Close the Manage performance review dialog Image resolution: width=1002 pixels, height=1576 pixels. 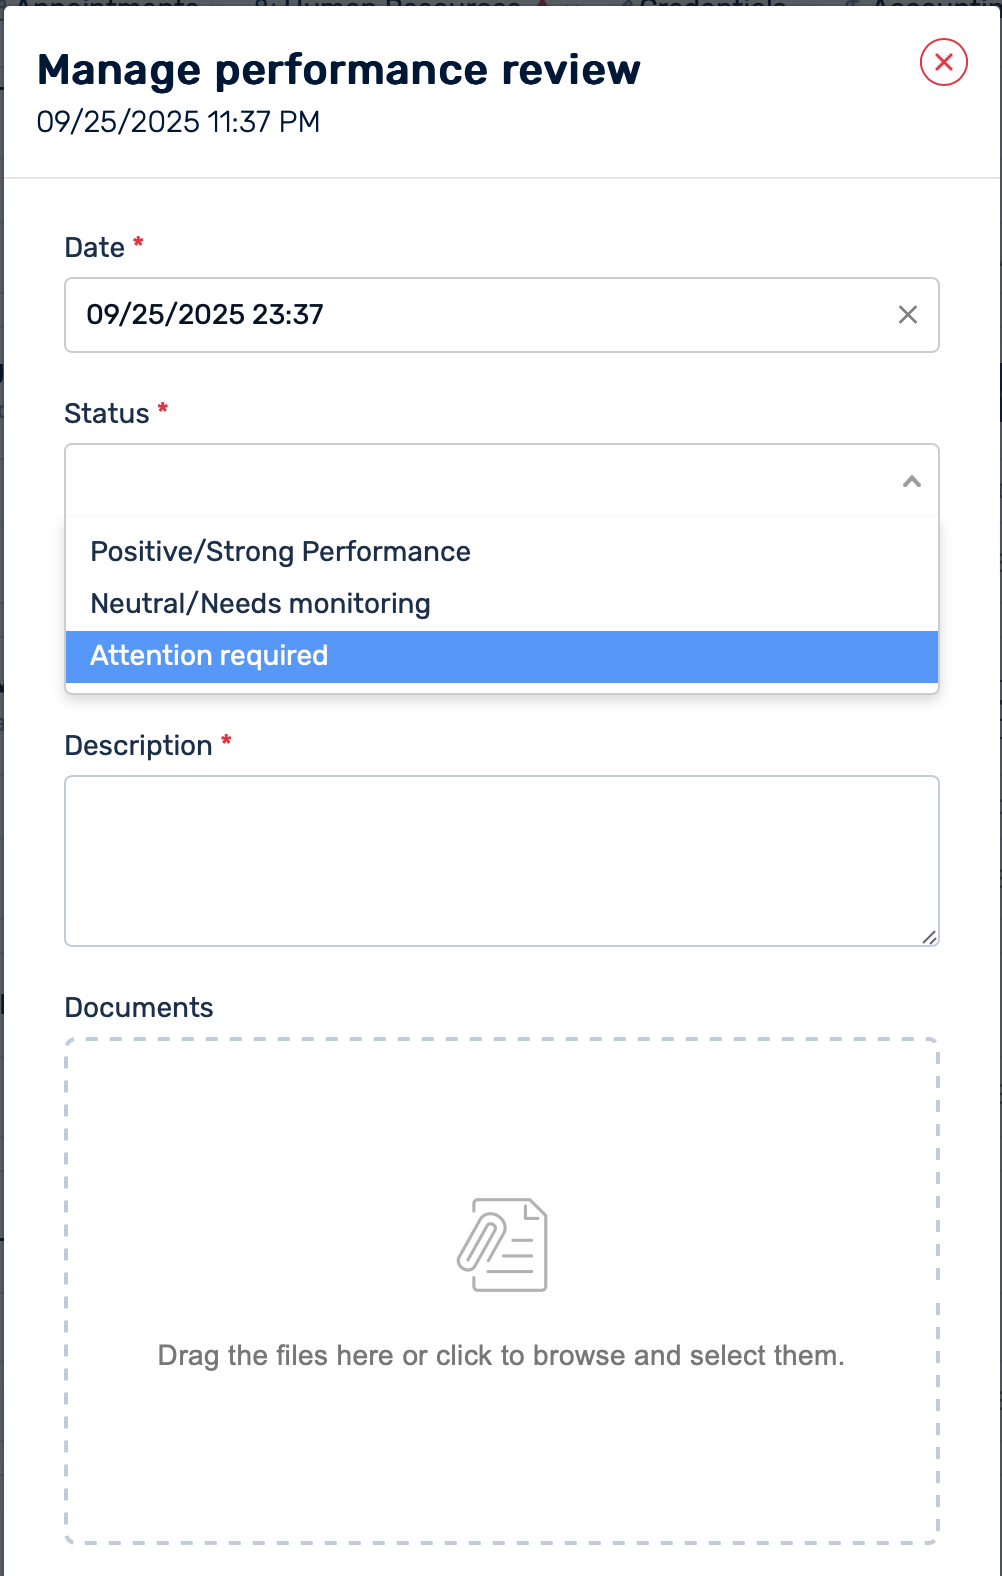[x=943, y=62]
